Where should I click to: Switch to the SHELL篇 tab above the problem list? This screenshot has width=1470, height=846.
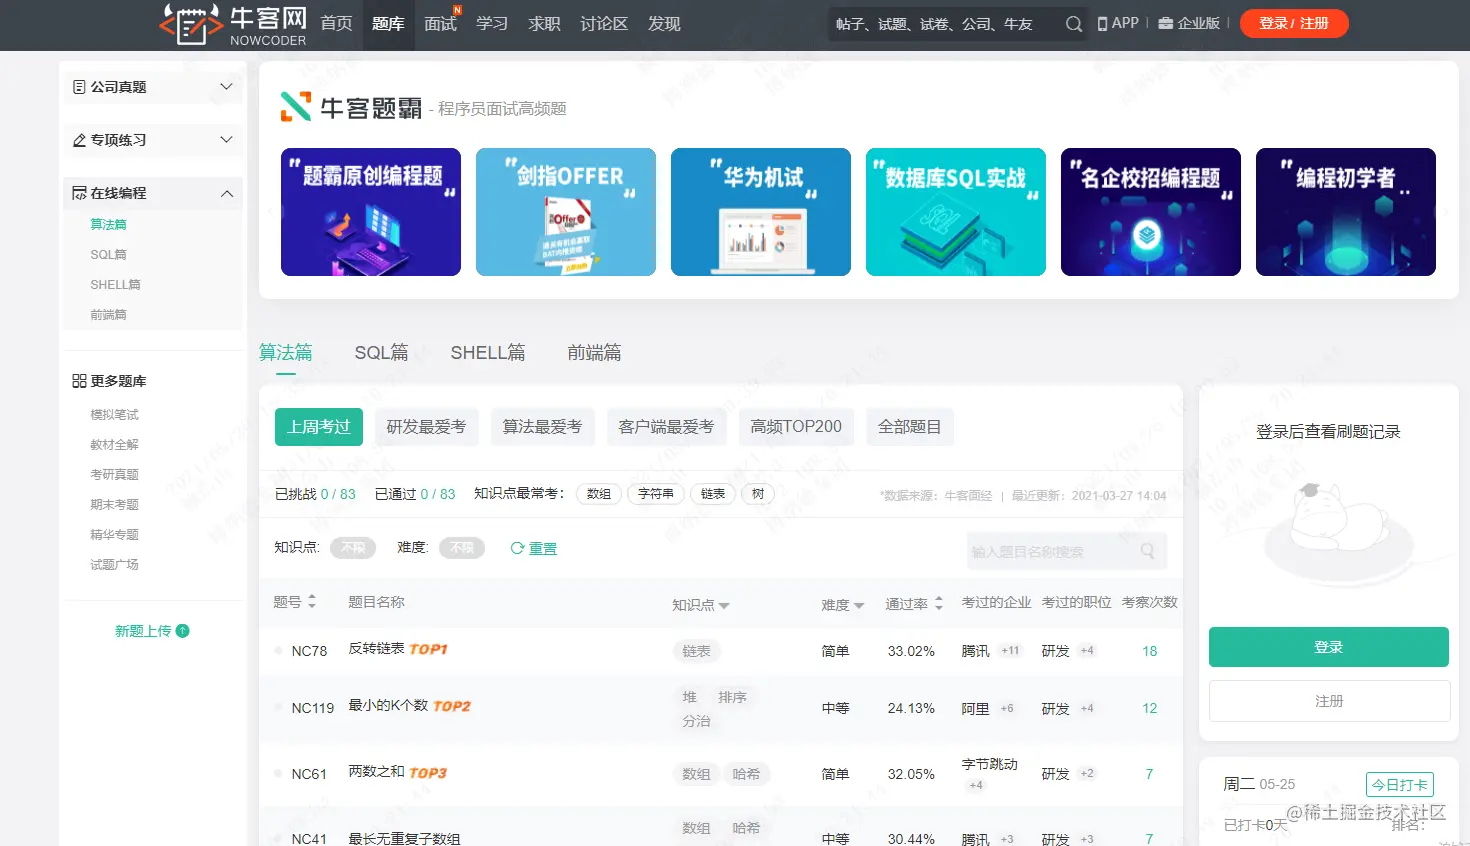click(488, 353)
